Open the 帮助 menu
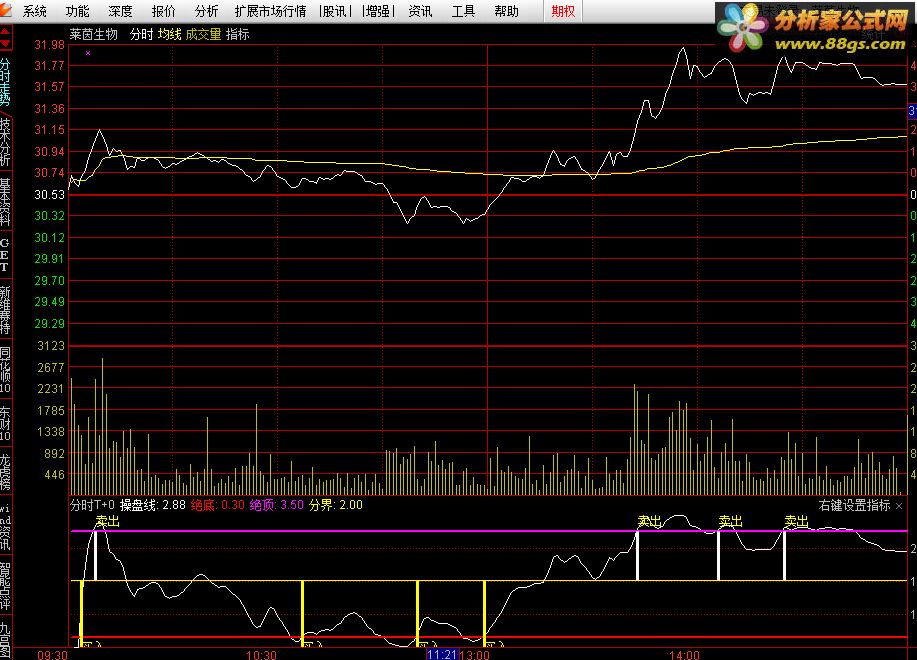 click(506, 11)
